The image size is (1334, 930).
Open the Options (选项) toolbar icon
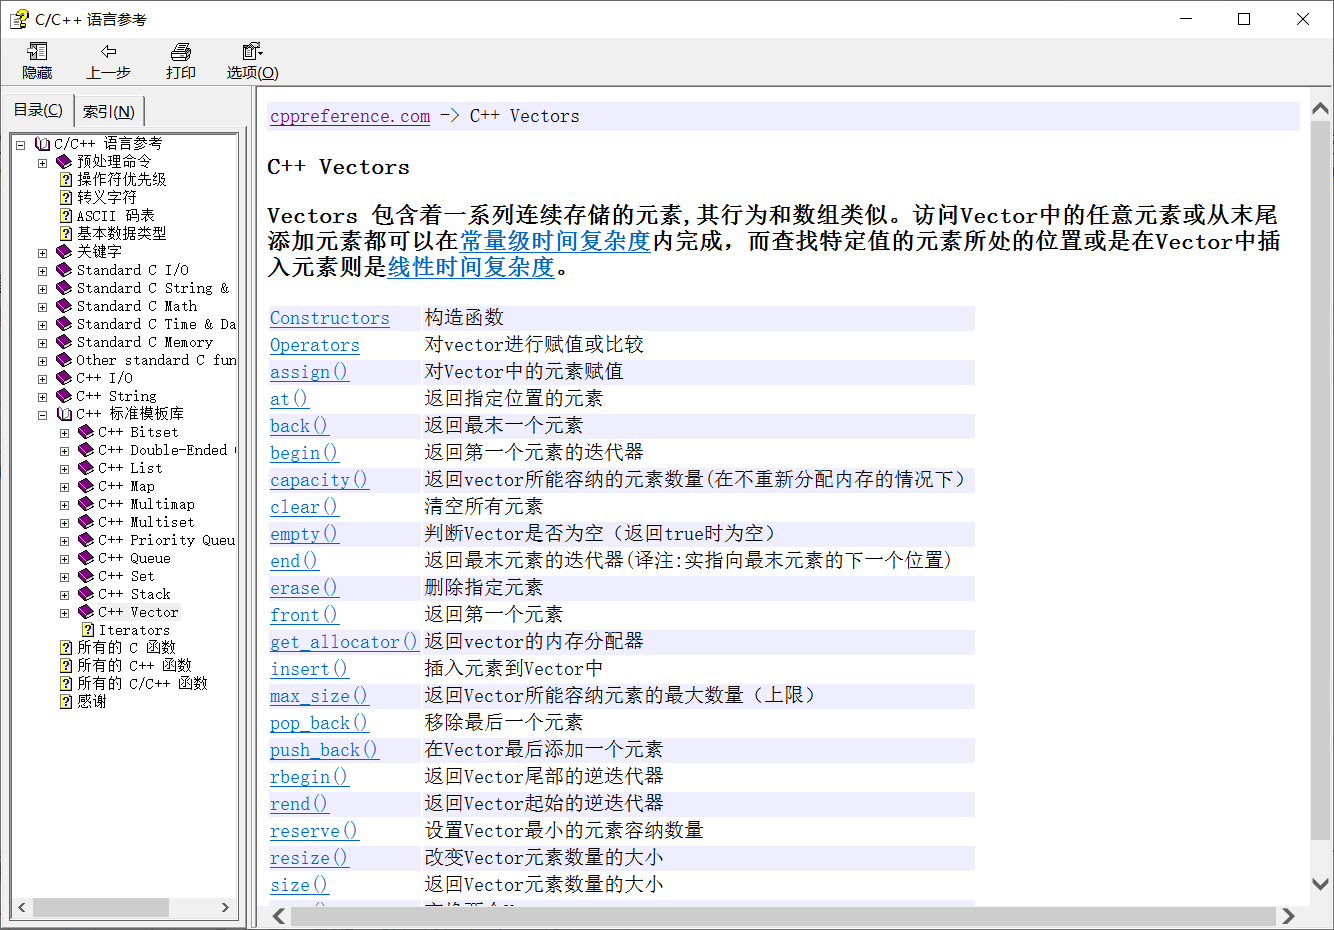(252, 52)
